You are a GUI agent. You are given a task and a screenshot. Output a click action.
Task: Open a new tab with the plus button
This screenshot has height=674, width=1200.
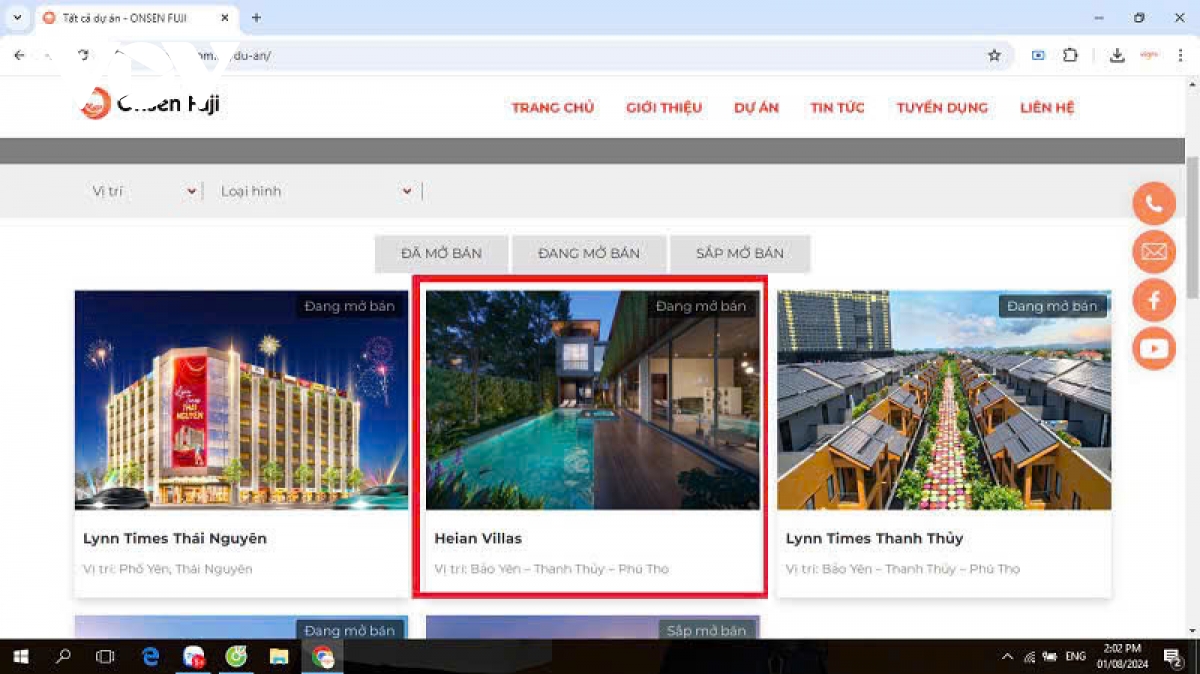click(x=256, y=18)
